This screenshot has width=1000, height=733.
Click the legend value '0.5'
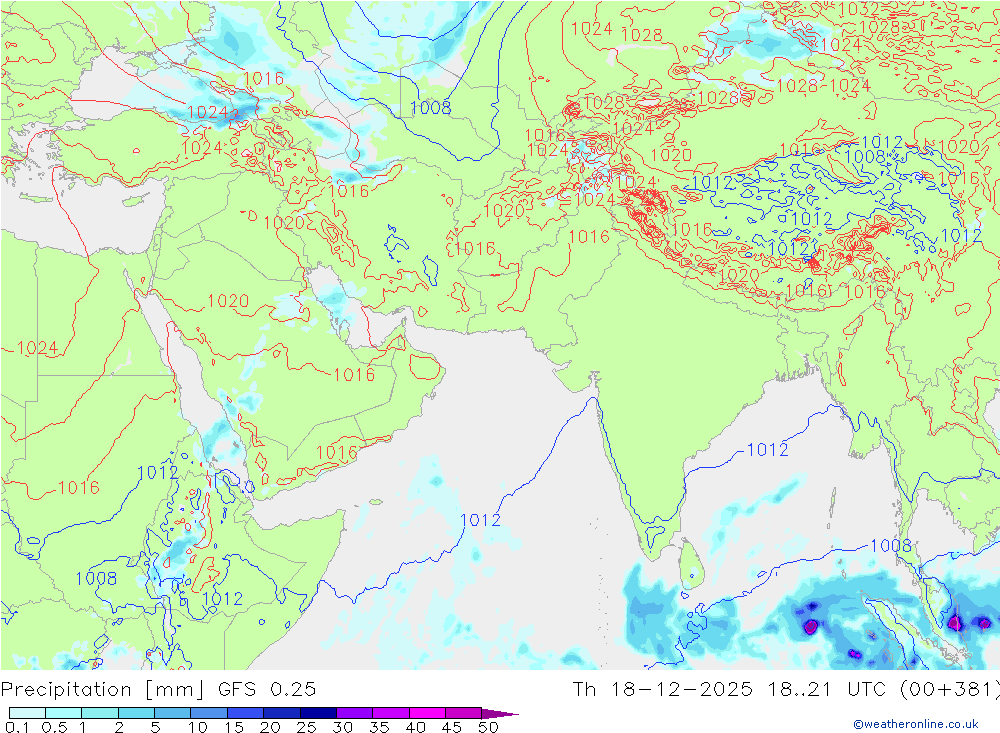[x=54, y=727]
